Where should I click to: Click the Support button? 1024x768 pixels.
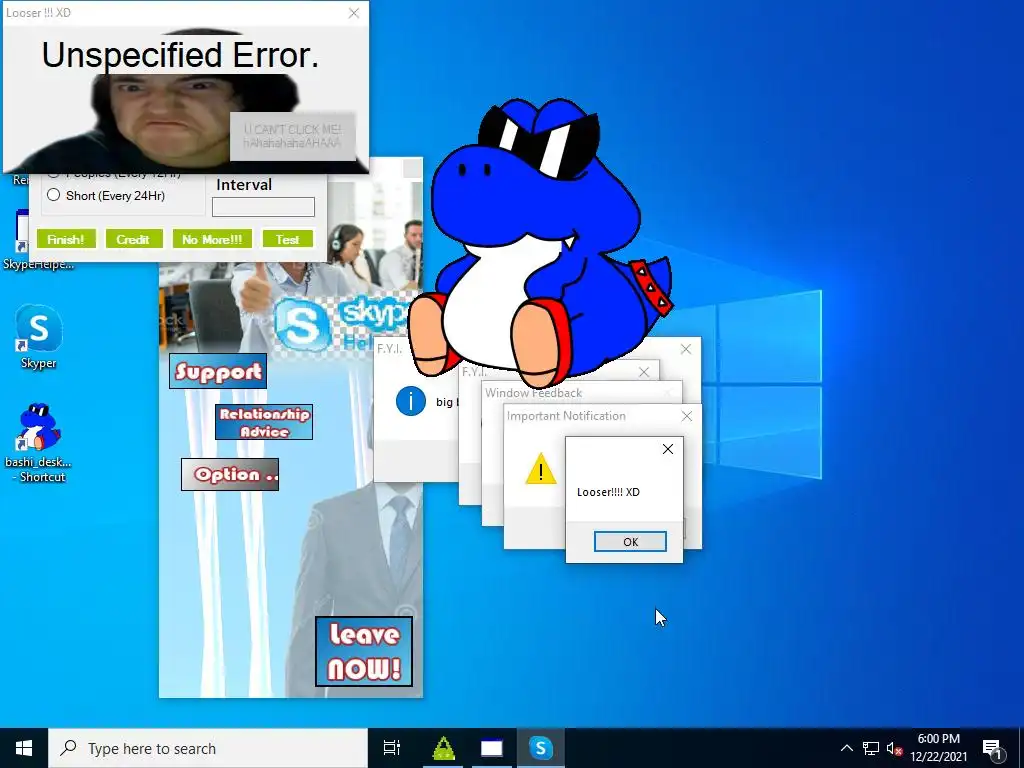click(x=218, y=371)
